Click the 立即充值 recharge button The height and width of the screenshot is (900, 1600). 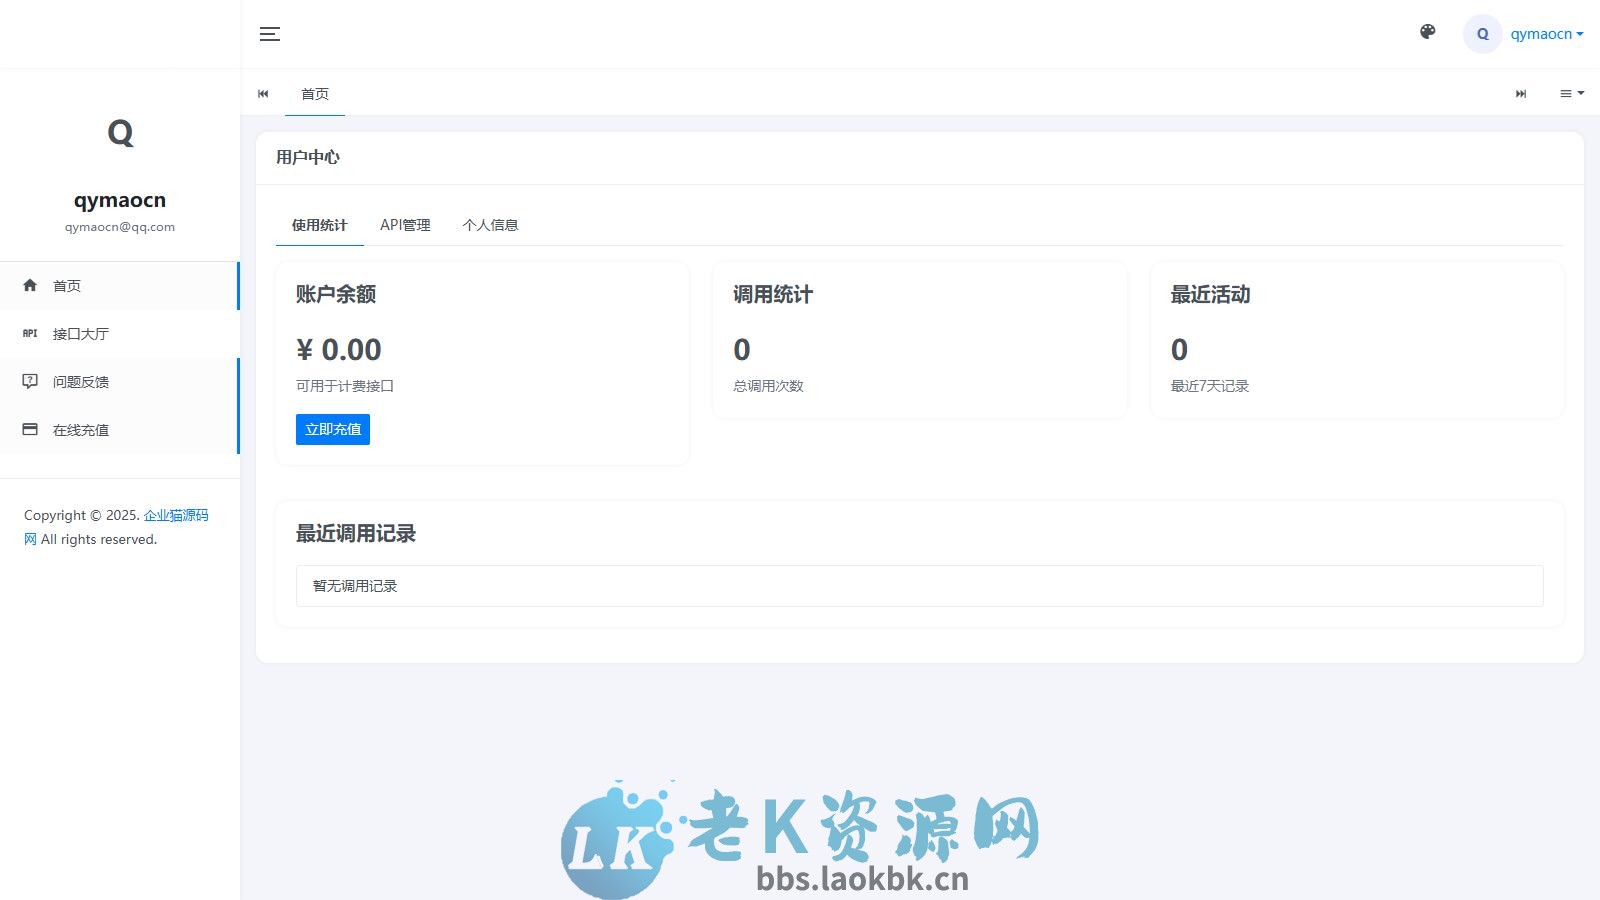tap(332, 429)
